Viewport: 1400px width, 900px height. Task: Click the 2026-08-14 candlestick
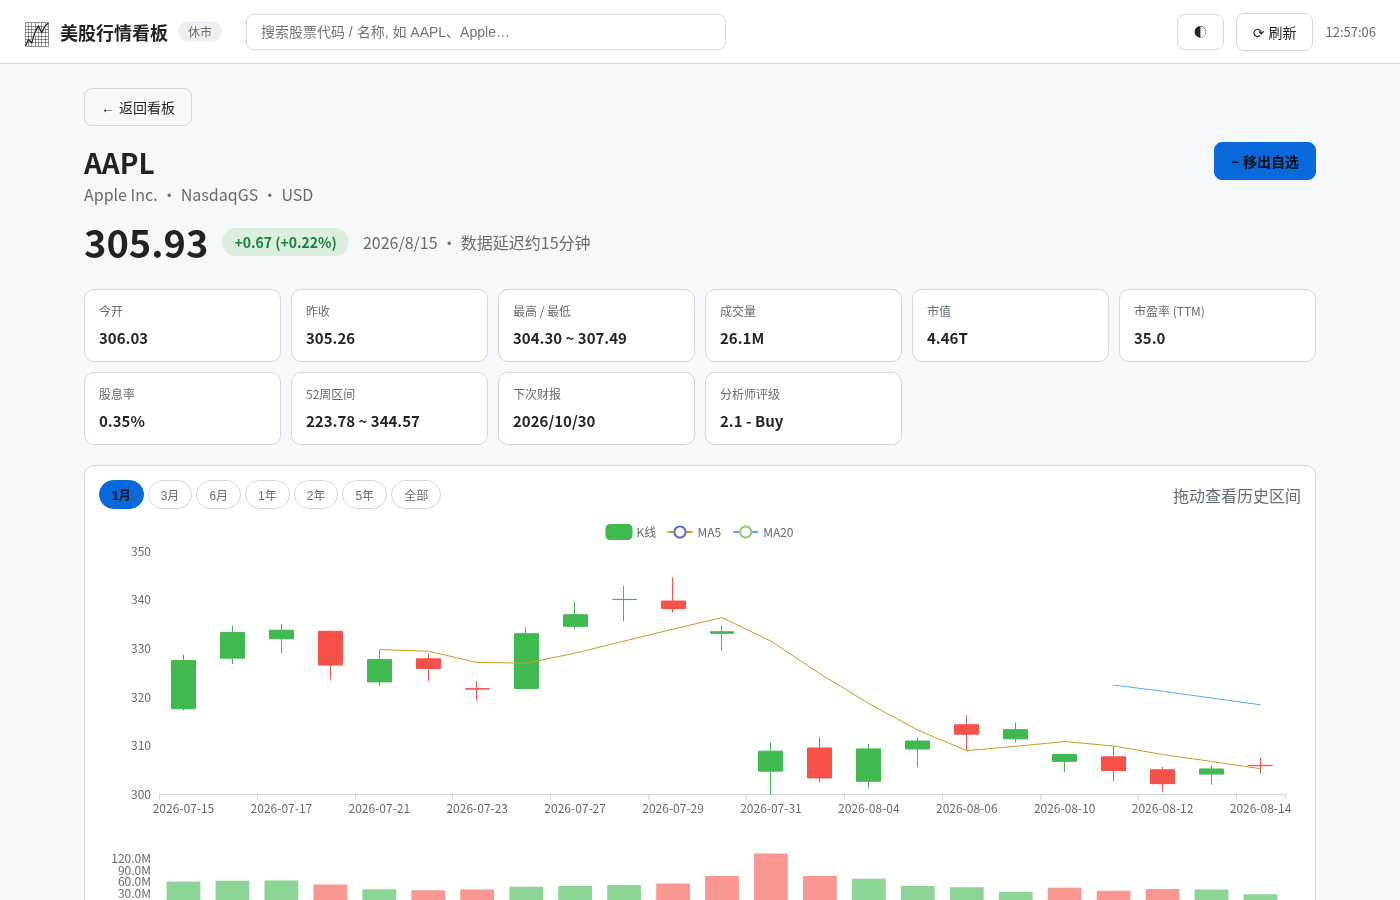pyautogui.click(x=1261, y=766)
